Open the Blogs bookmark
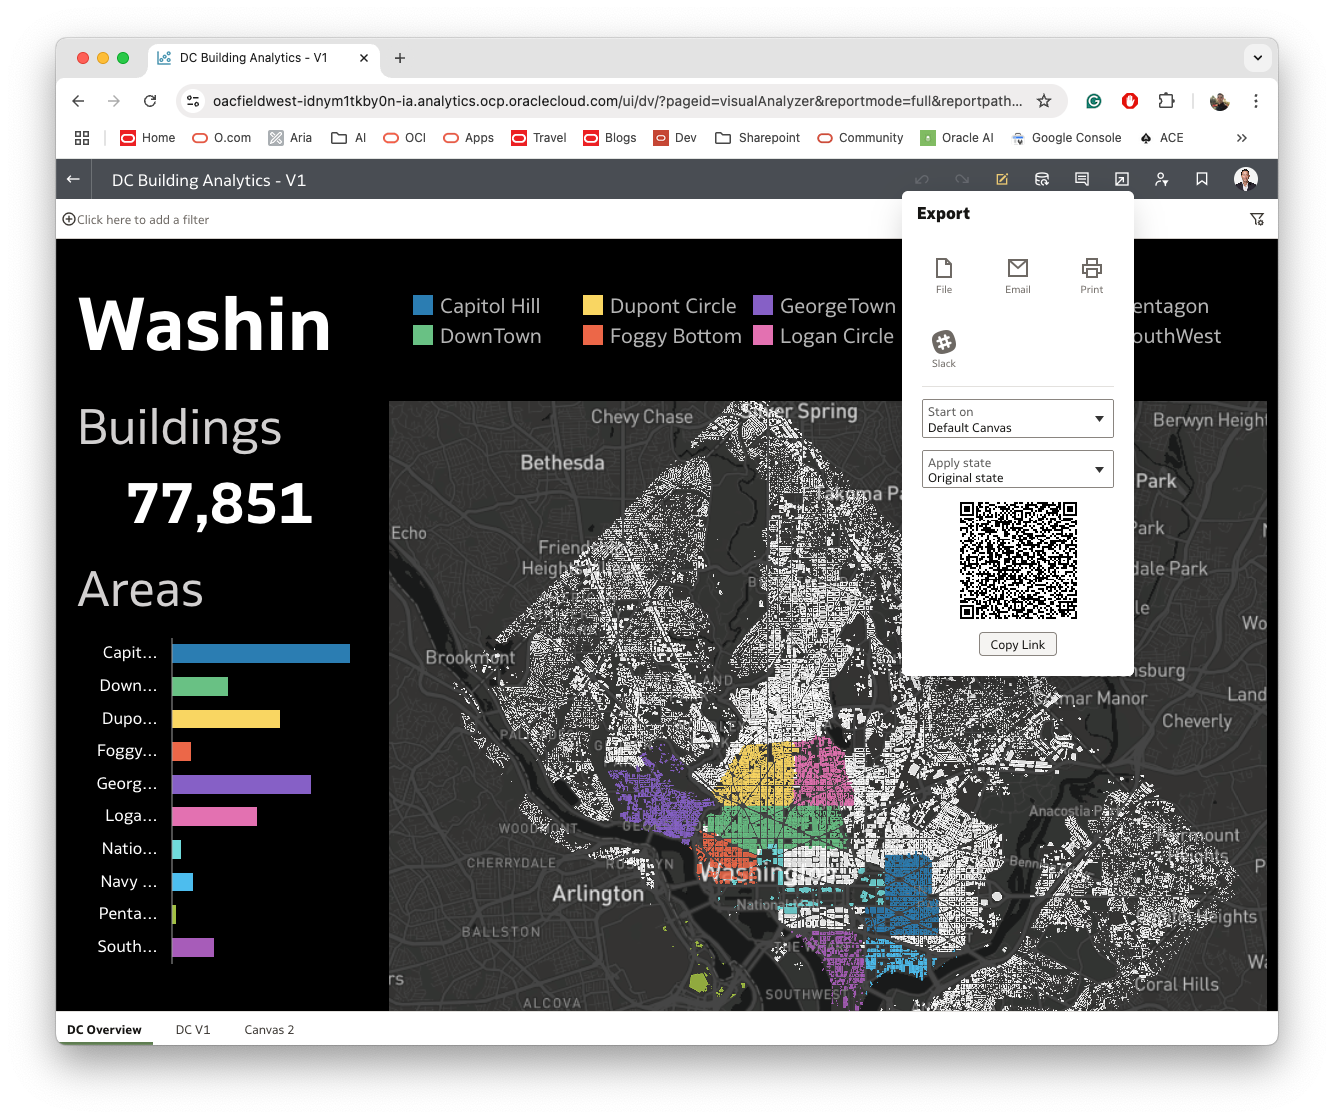This screenshot has height=1119, width=1334. point(610,138)
